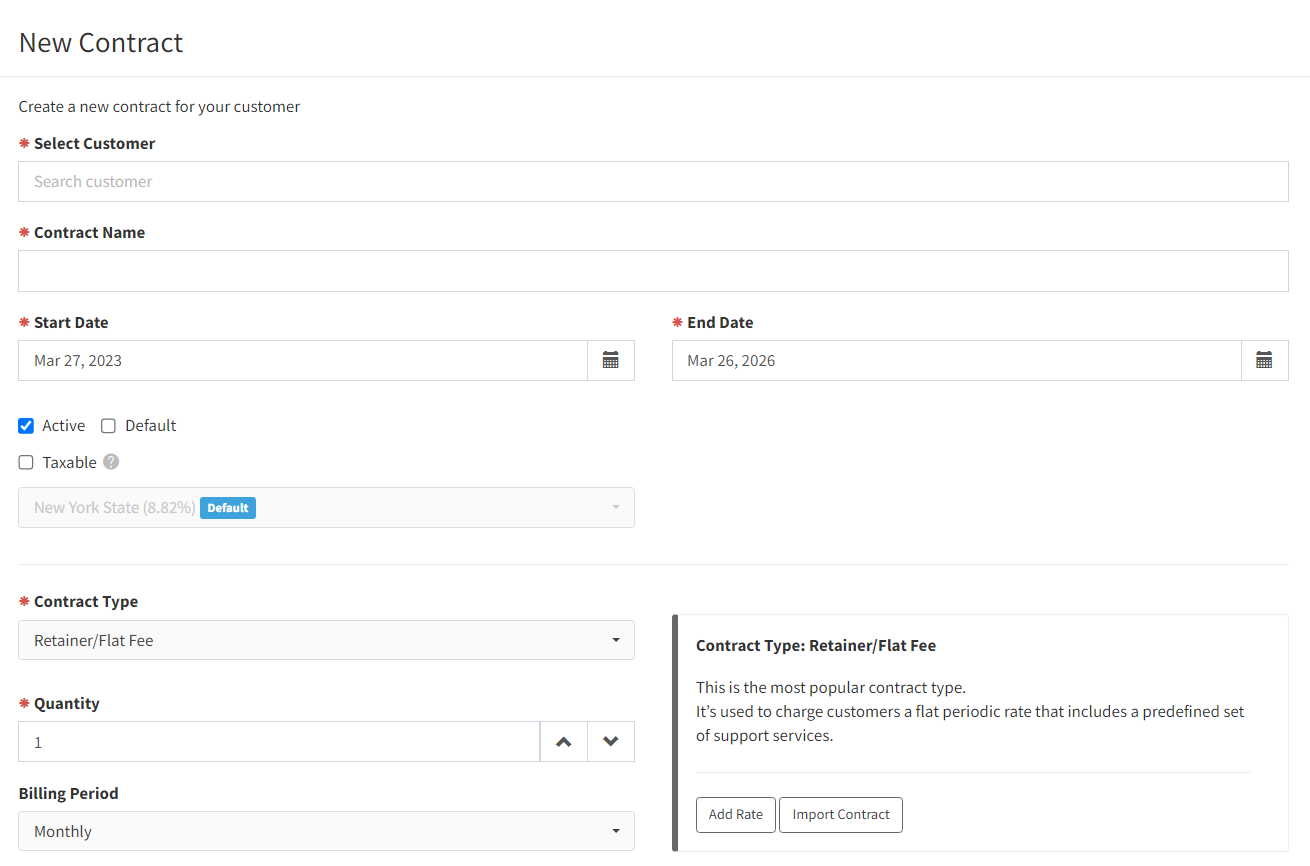Open the Start Date calendar picker
The height and width of the screenshot is (866, 1310).
coord(611,360)
